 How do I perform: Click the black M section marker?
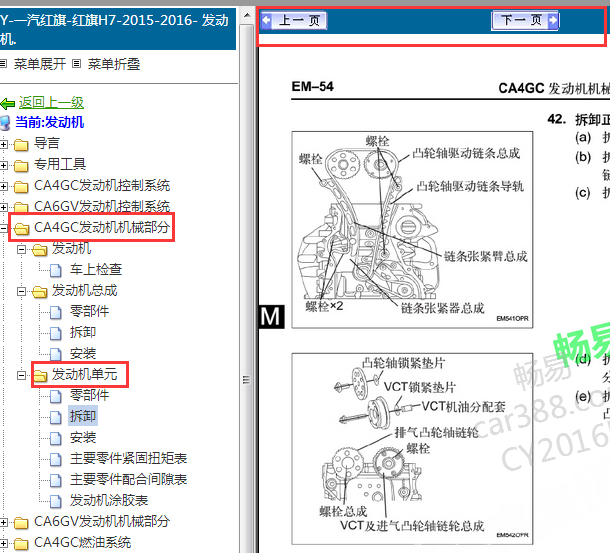[x=271, y=316]
